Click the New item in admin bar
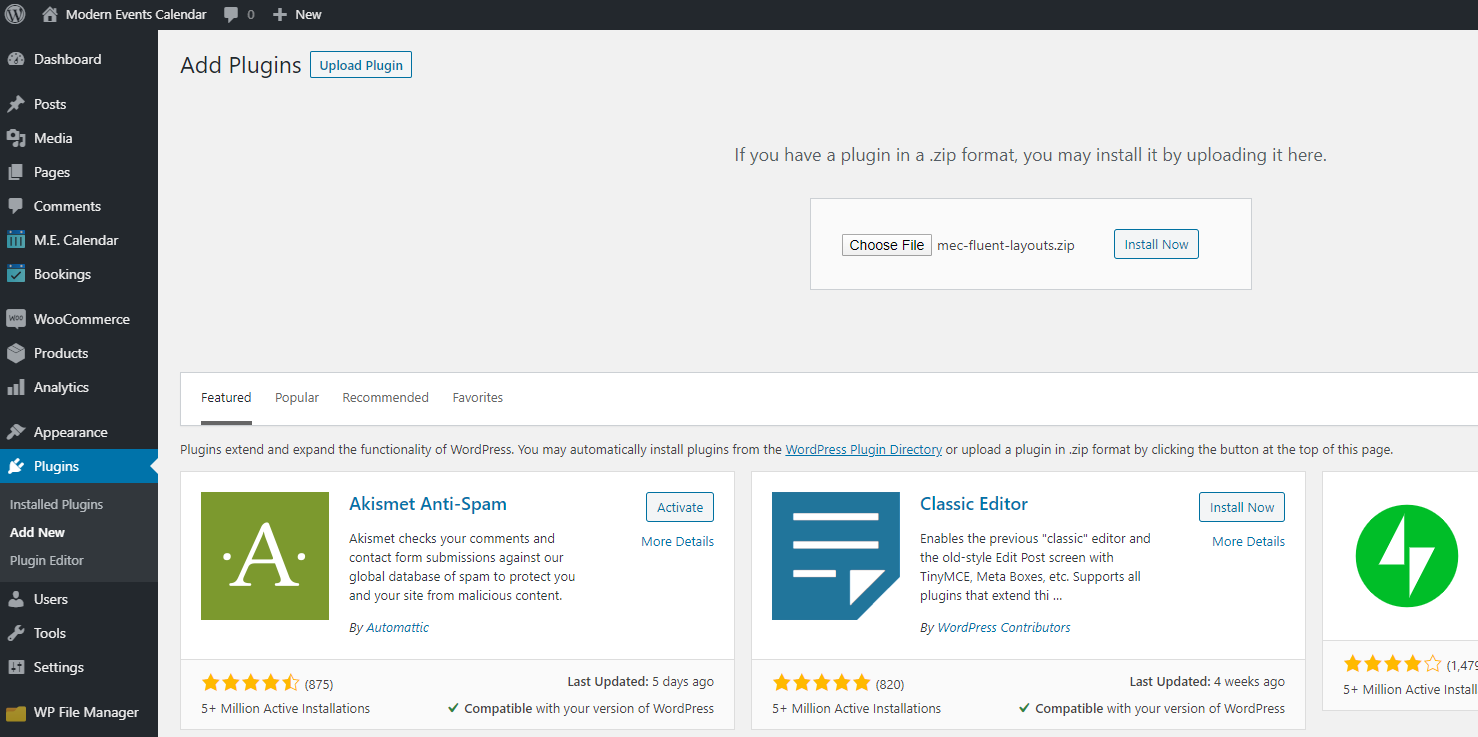This screenshot has height=737, width=1478. coord(297,15)
